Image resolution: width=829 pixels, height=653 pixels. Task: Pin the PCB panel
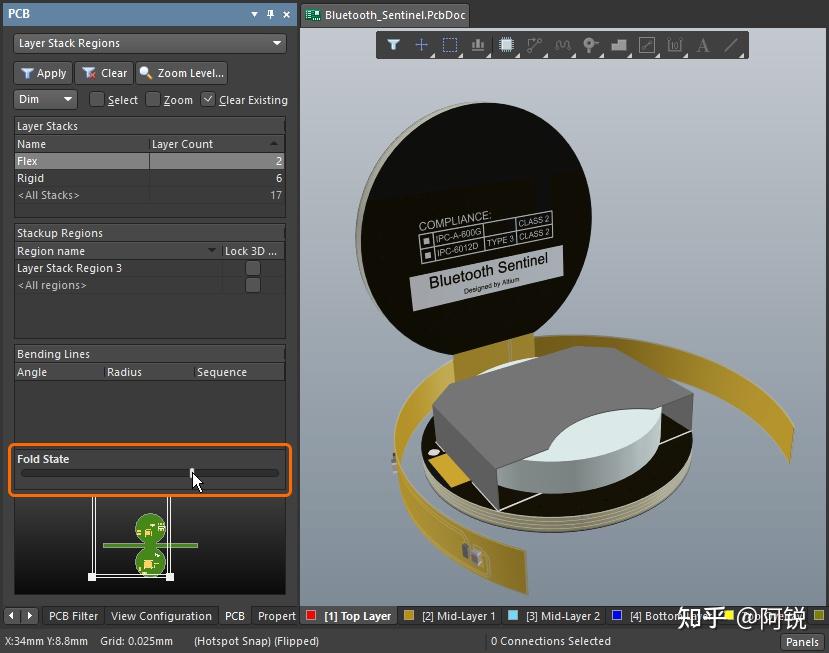click(x=270, y=14)
